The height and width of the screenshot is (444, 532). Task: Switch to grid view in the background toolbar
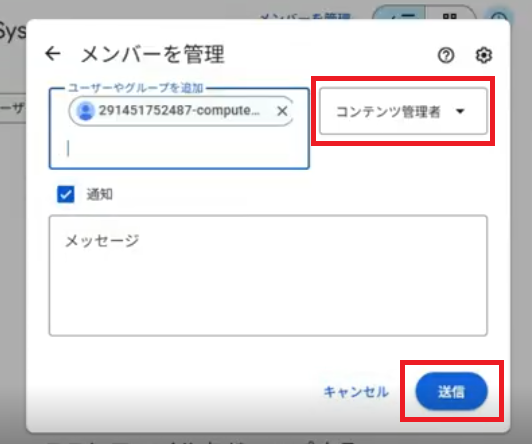[x=450, y=14]
